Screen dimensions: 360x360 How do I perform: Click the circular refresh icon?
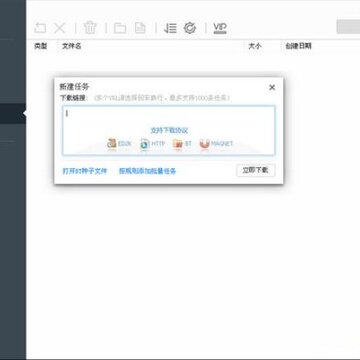(190, 28)
